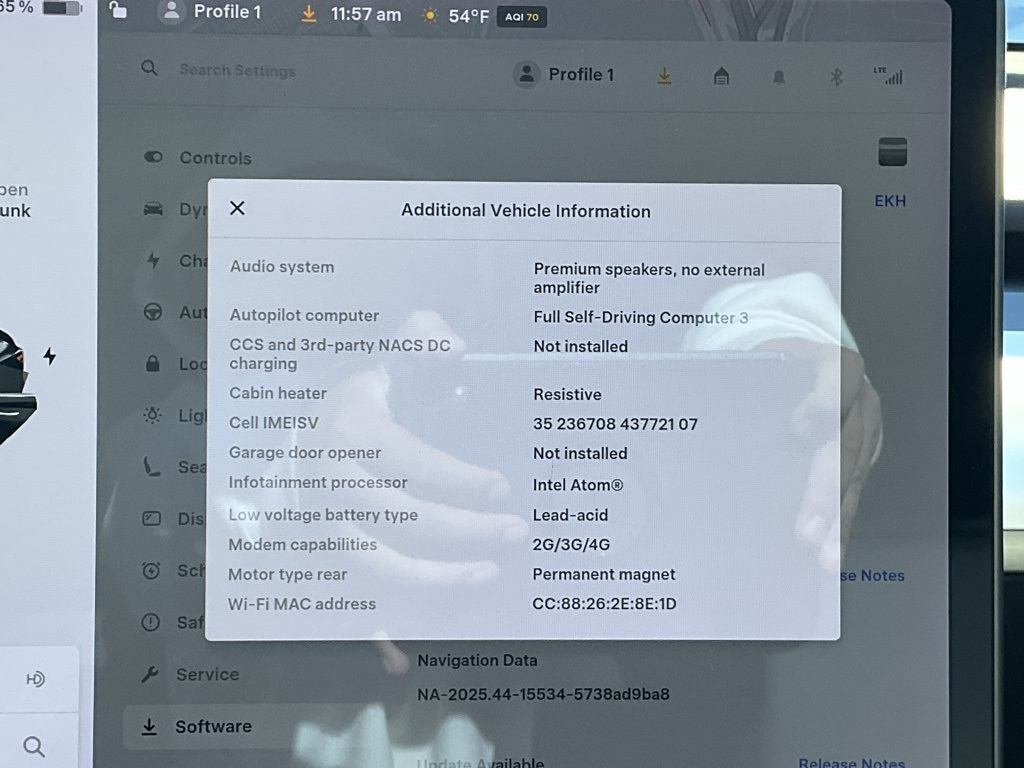The width and height of the screenshot is (1024, 768).
Task: Tap the garage HomeLink icon
Action: click(x=721, y=76)
